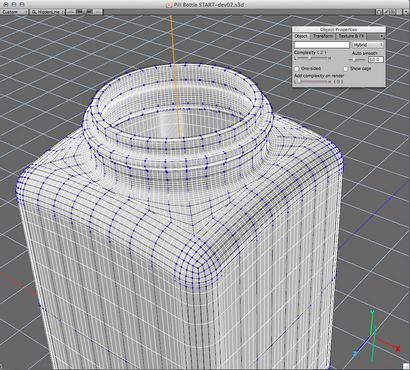Click the object name input field
The height and width of the screenshot is (370, 410).
coord(322,45)
